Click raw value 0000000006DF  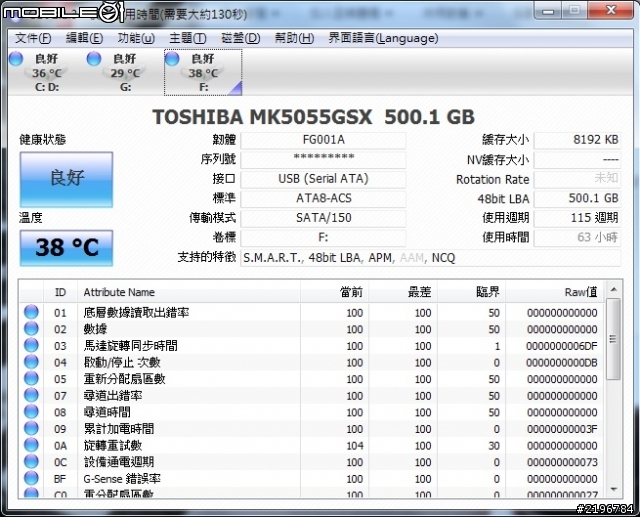pyautogui.click(x=562, y=346)
